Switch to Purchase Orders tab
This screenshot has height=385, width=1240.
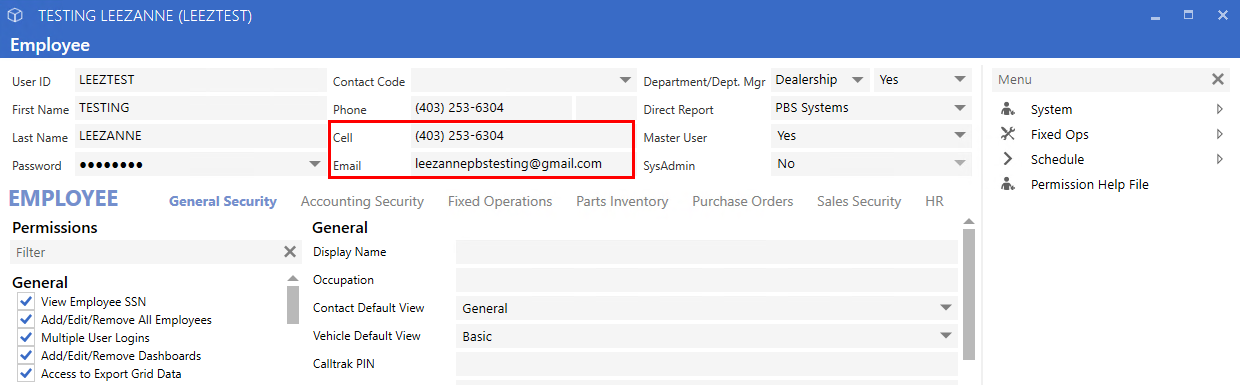743,201
